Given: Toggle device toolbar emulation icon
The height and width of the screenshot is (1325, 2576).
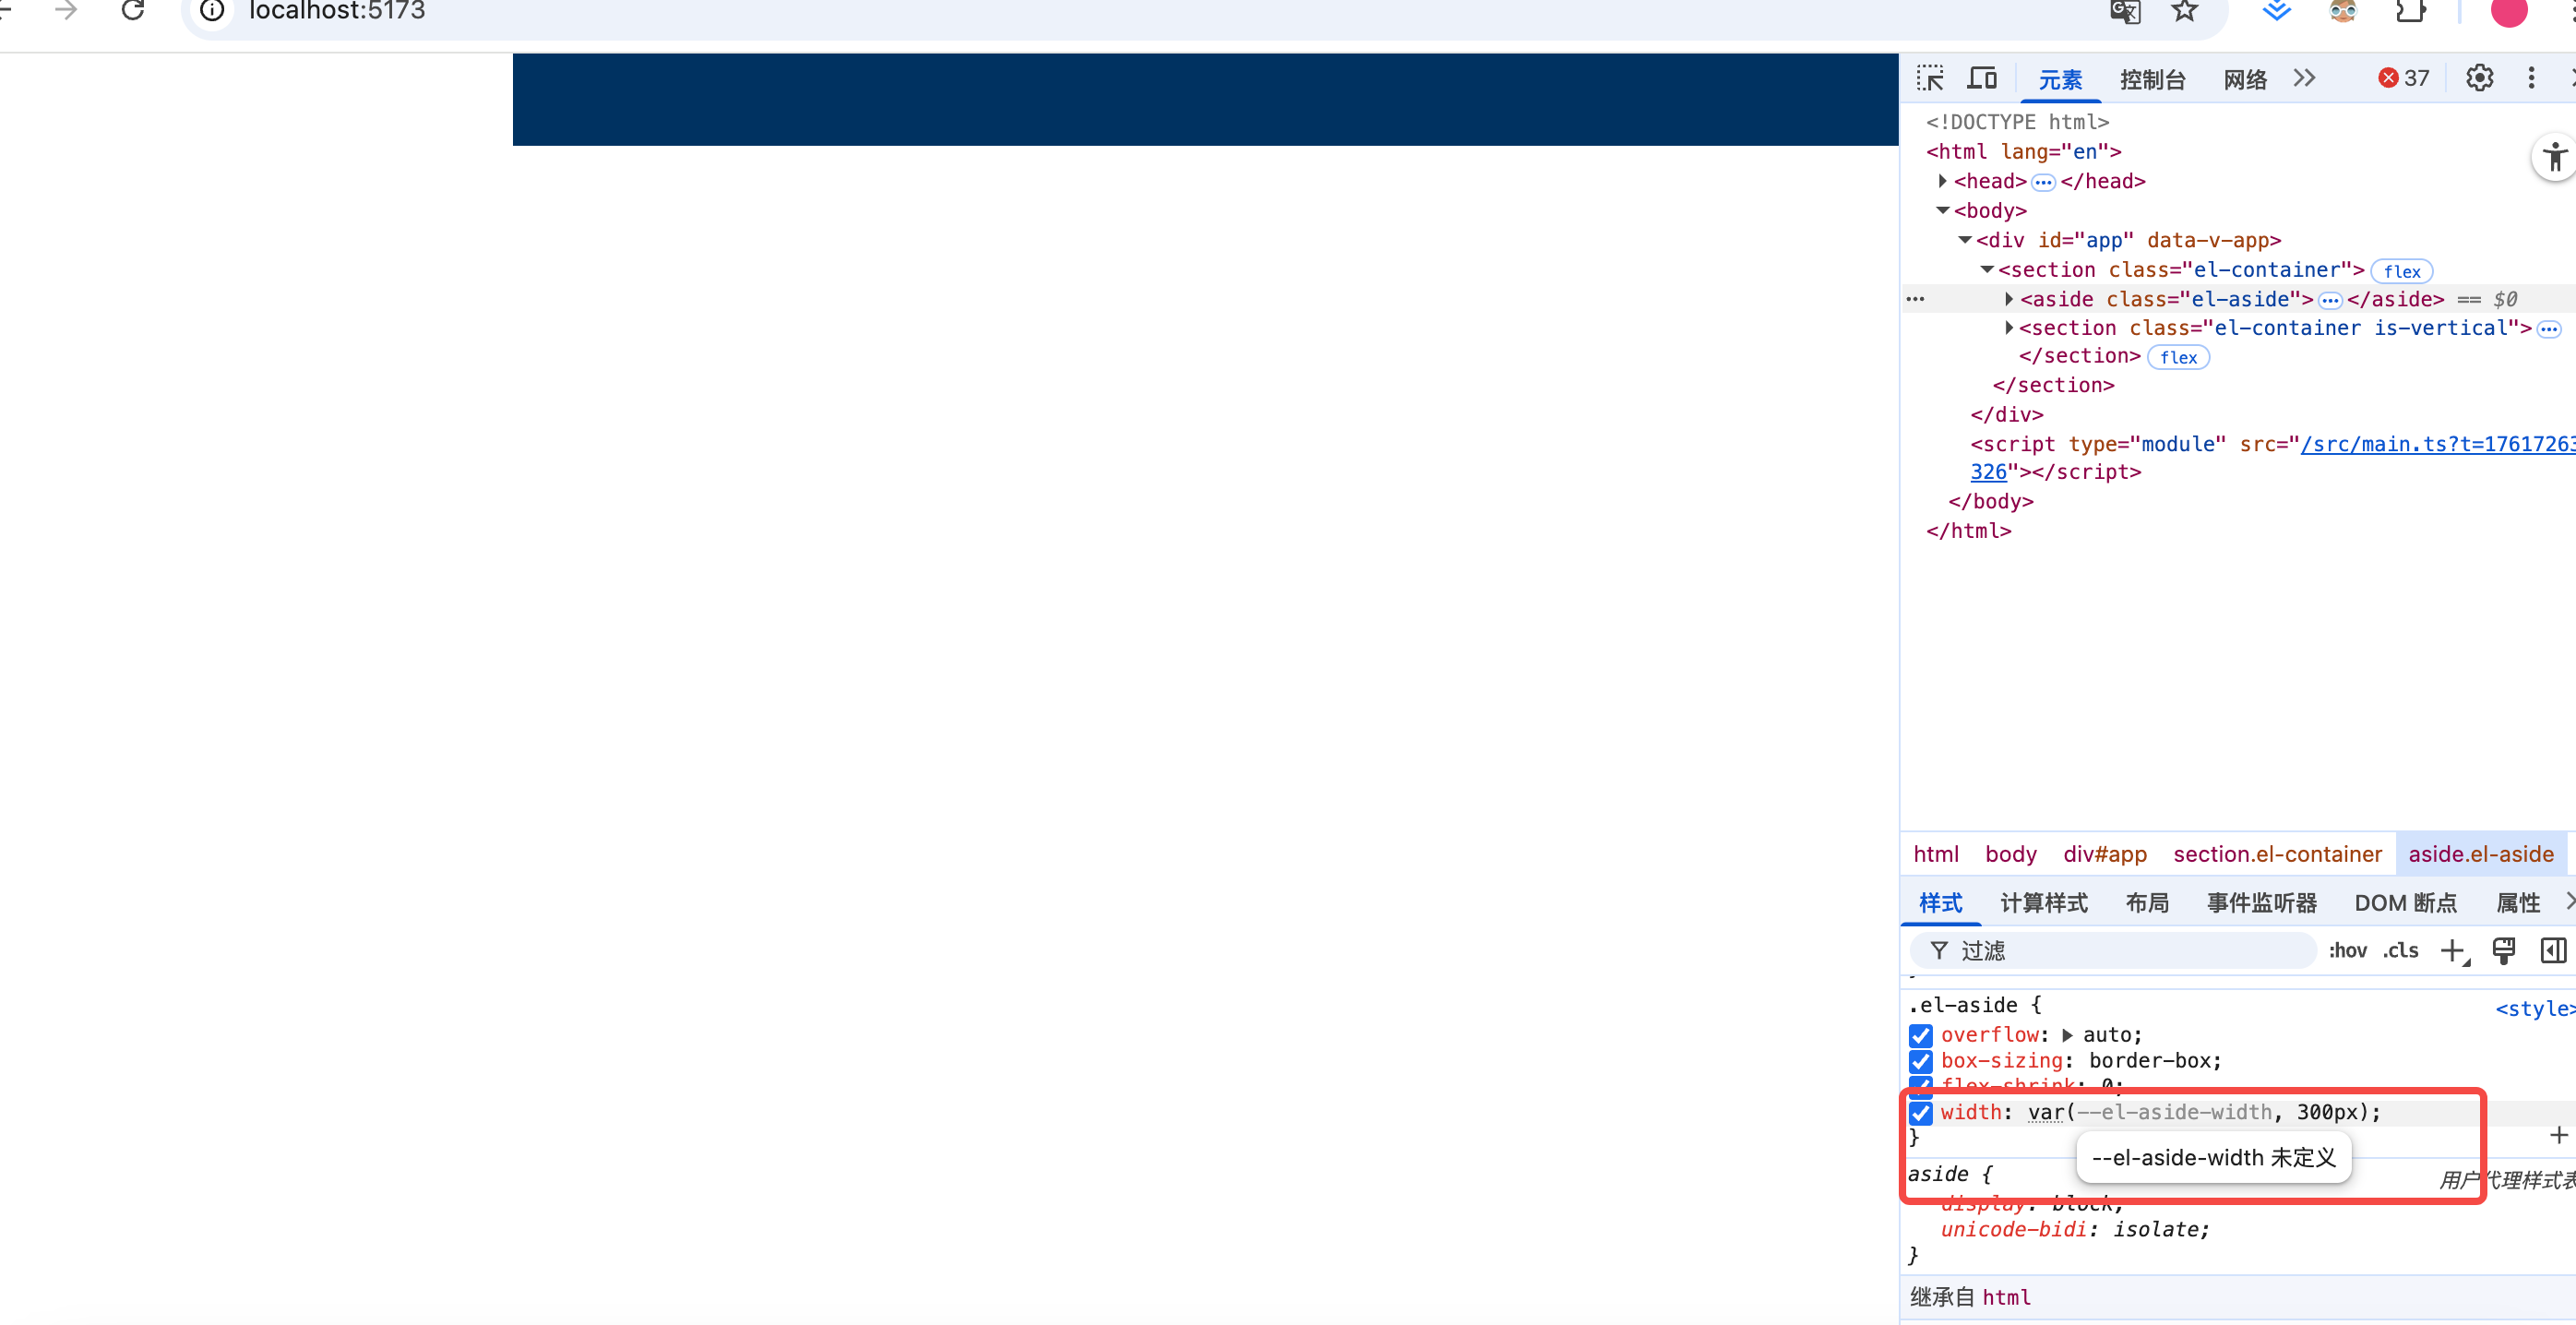Looking at the screenshot, I should 1982,78.
